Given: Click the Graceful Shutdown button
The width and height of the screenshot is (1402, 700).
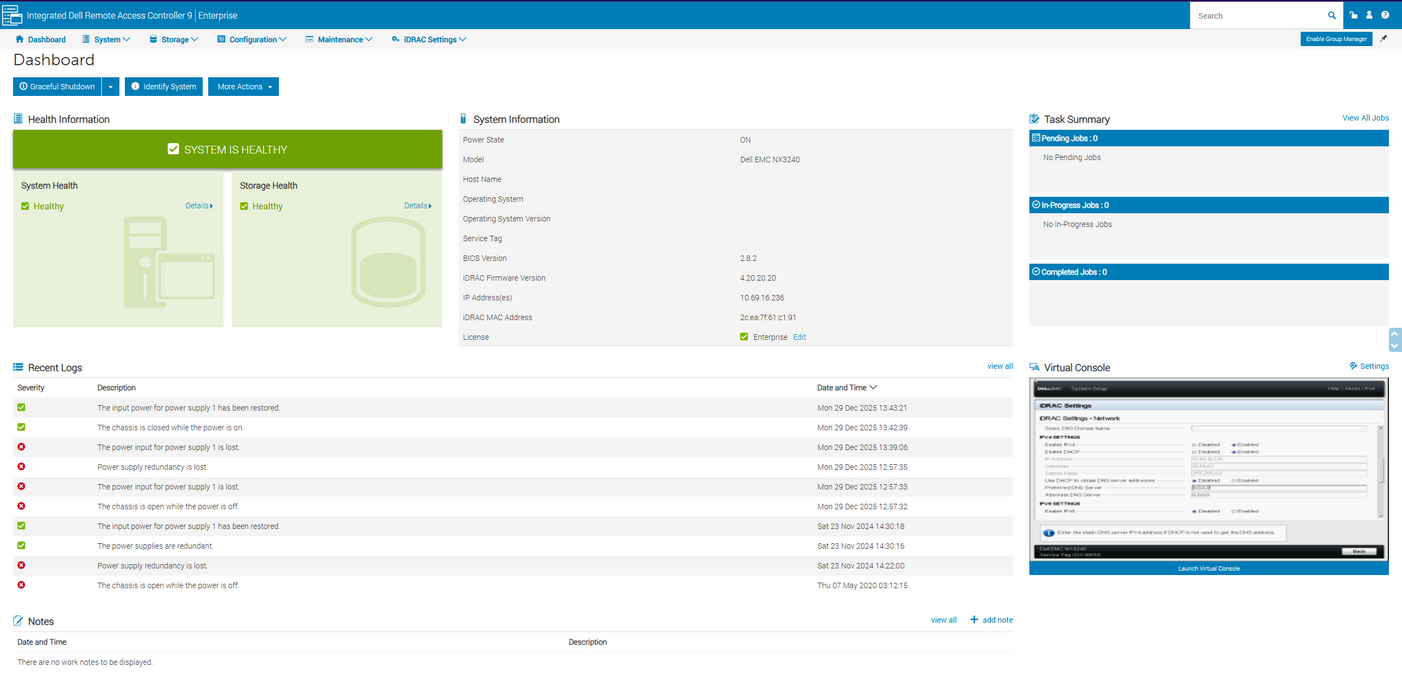Looking at the screenshot, I should click(x=57, y=87).
